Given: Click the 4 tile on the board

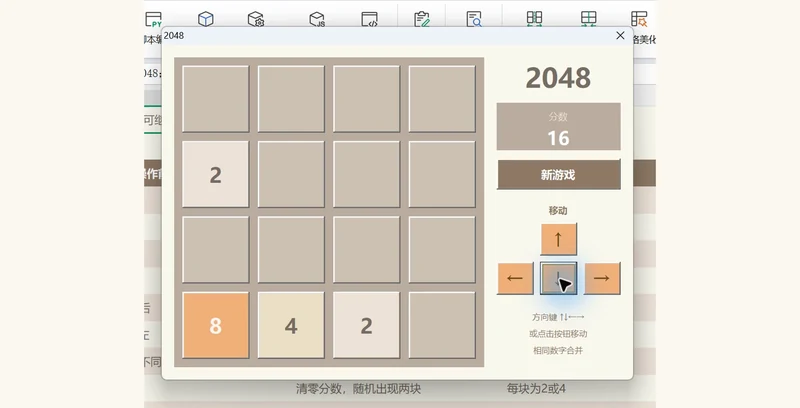Looking at the screenshot, I should pyautogui.click(x=291, y=325).
